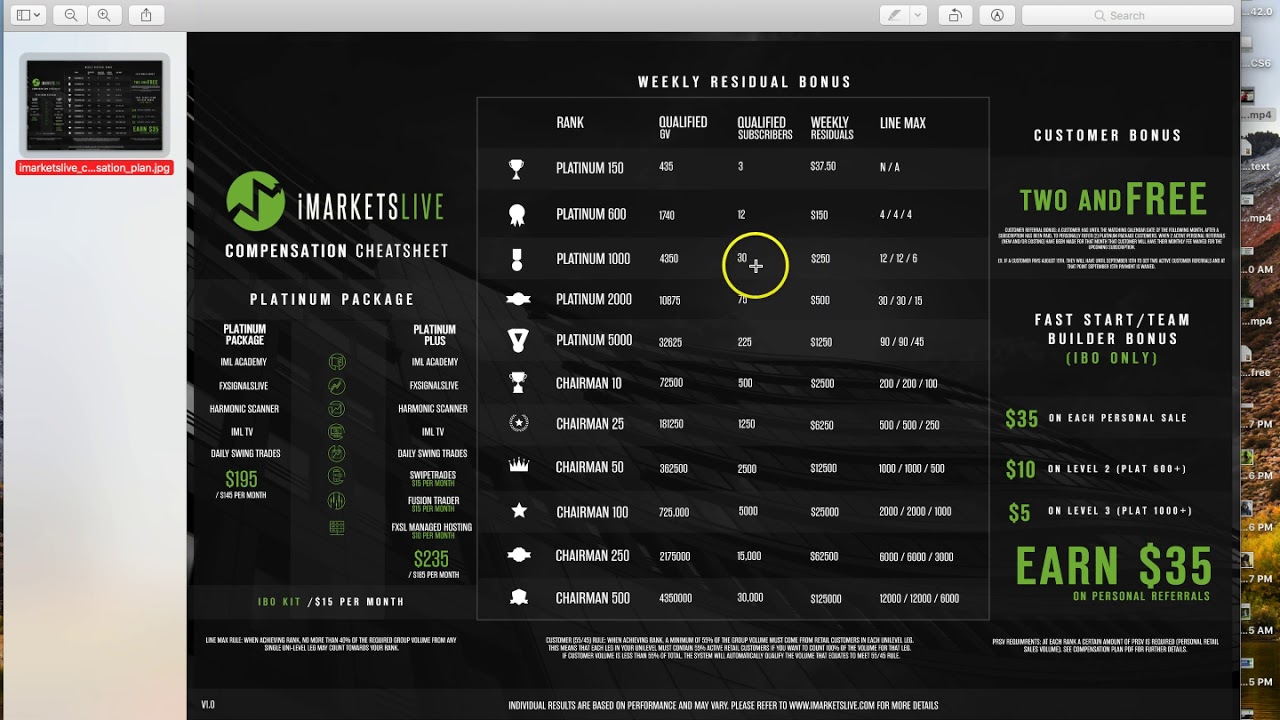Screen dimensions: 1280x720
Task: Click the $5 on level 3 line
Action: [1100, 512]
